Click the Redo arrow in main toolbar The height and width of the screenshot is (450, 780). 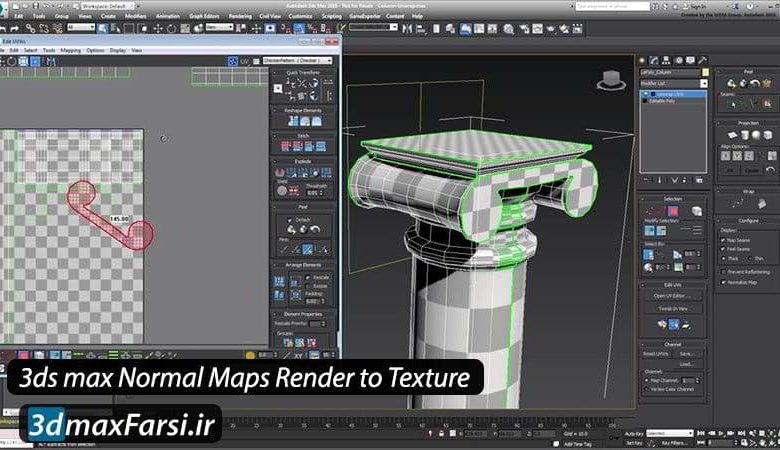pos(14,29)
